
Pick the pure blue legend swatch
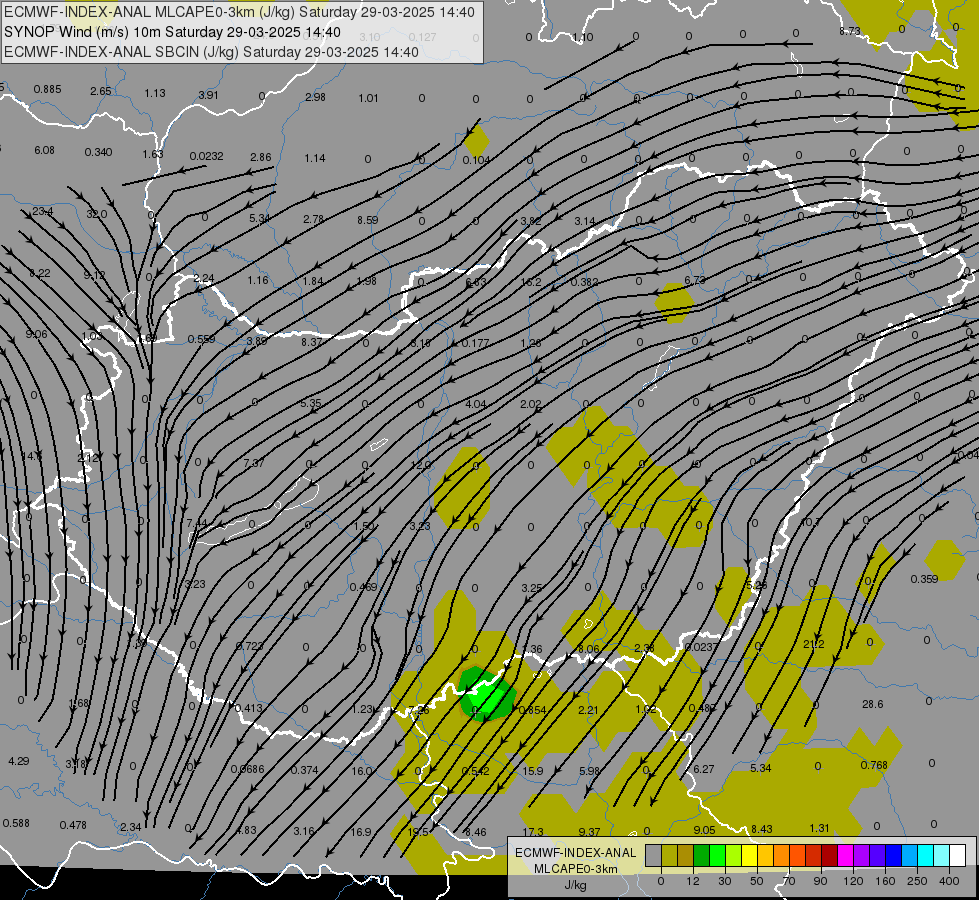tap(893, 856)
